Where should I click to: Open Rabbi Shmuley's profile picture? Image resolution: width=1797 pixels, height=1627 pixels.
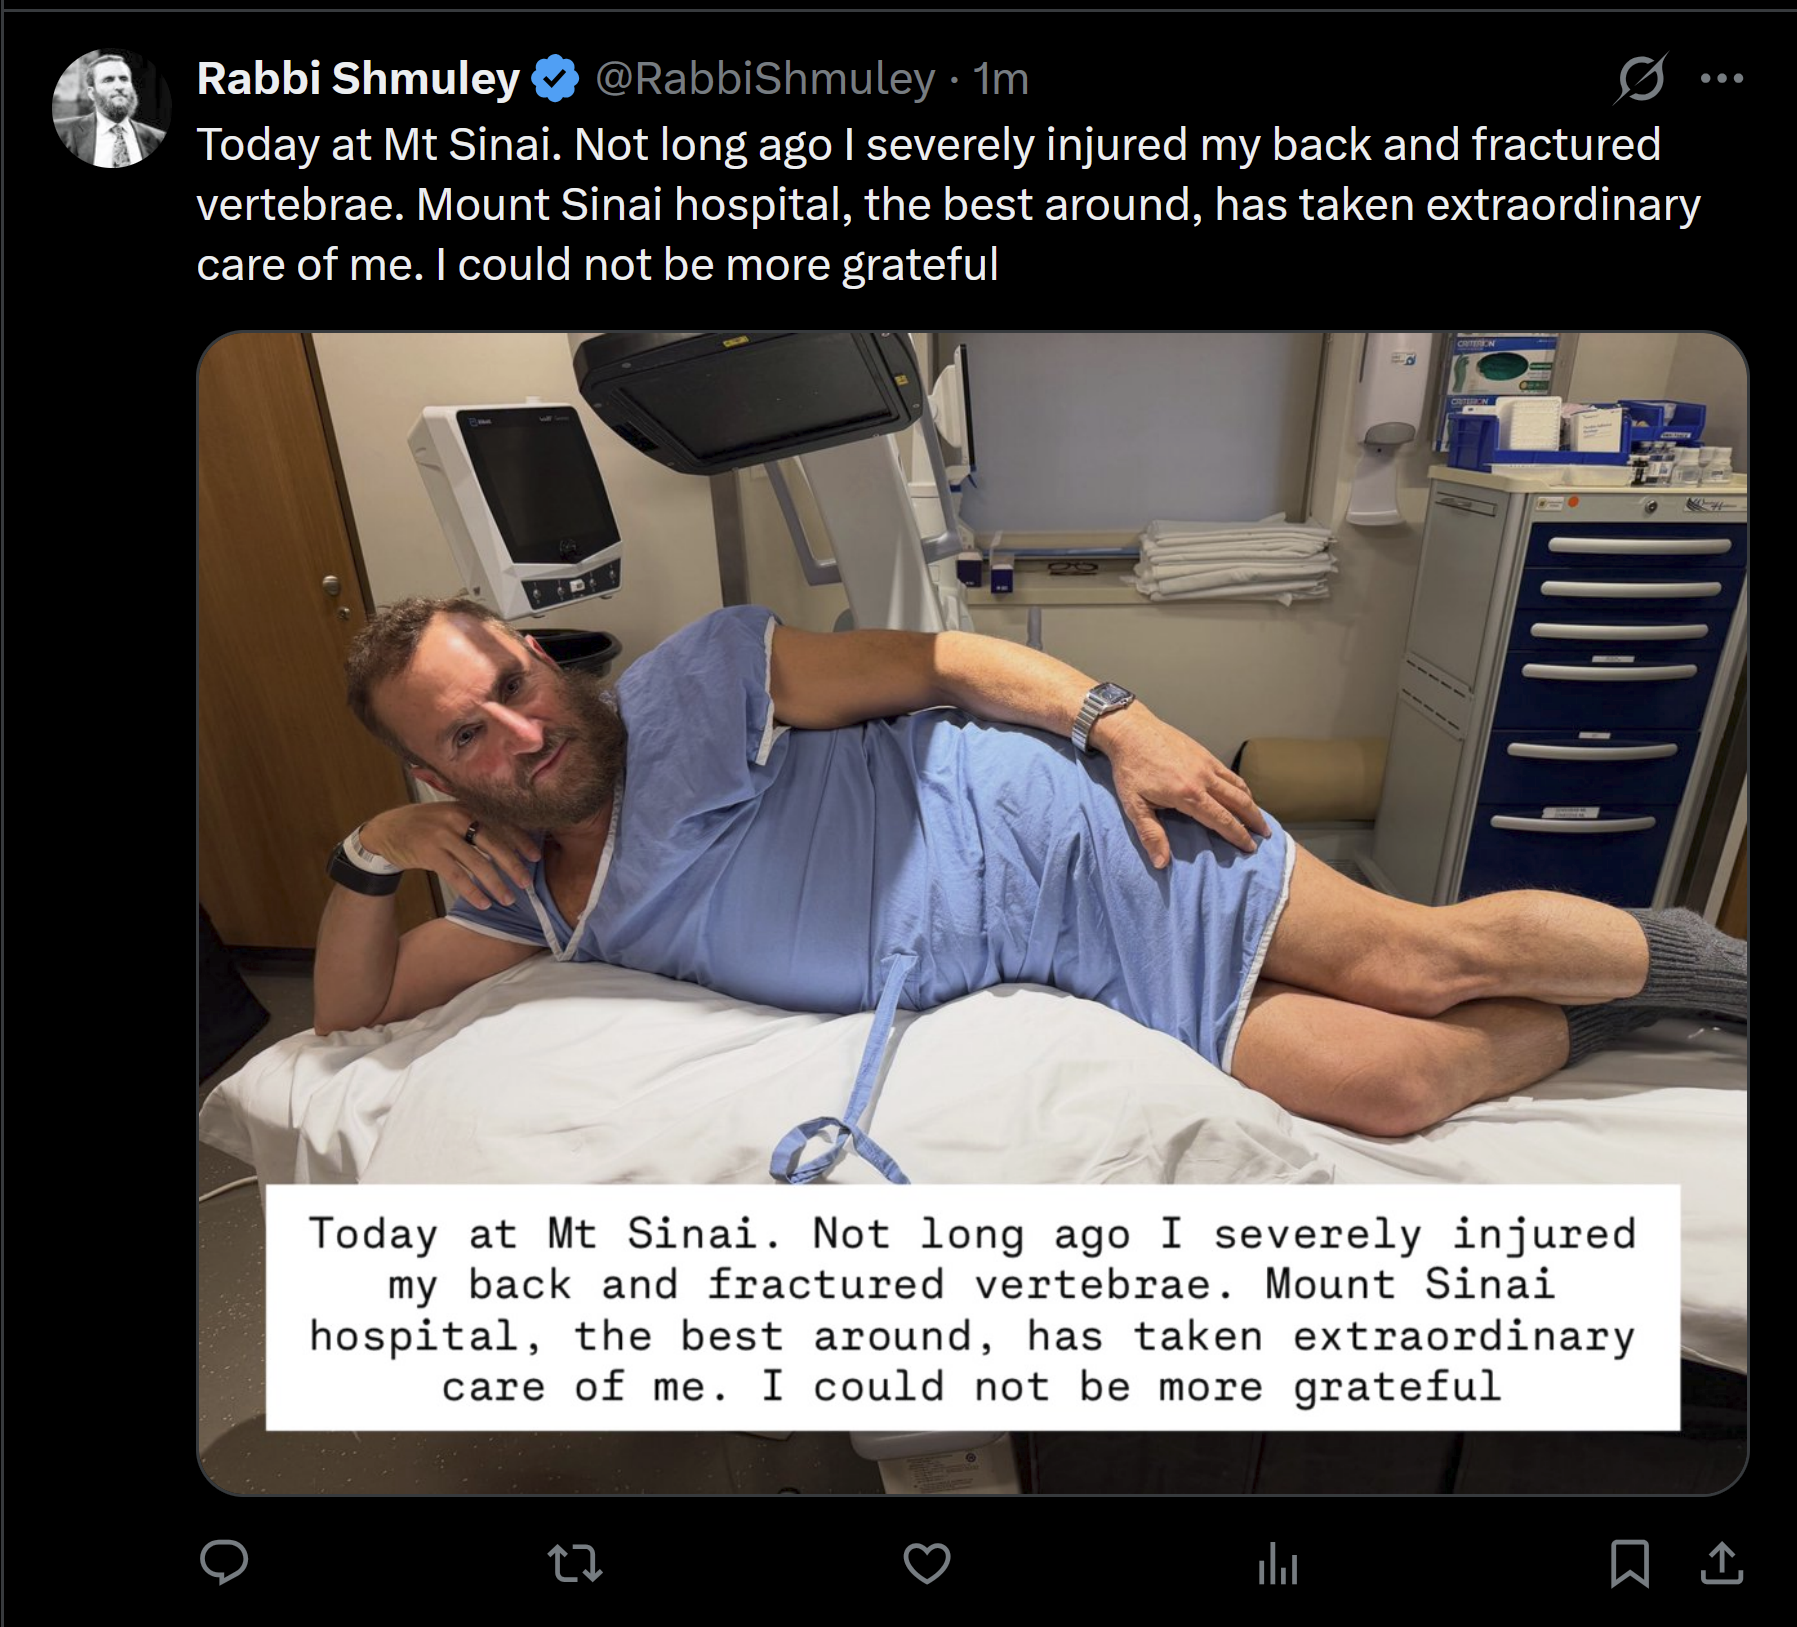click(x=111, y=108)
